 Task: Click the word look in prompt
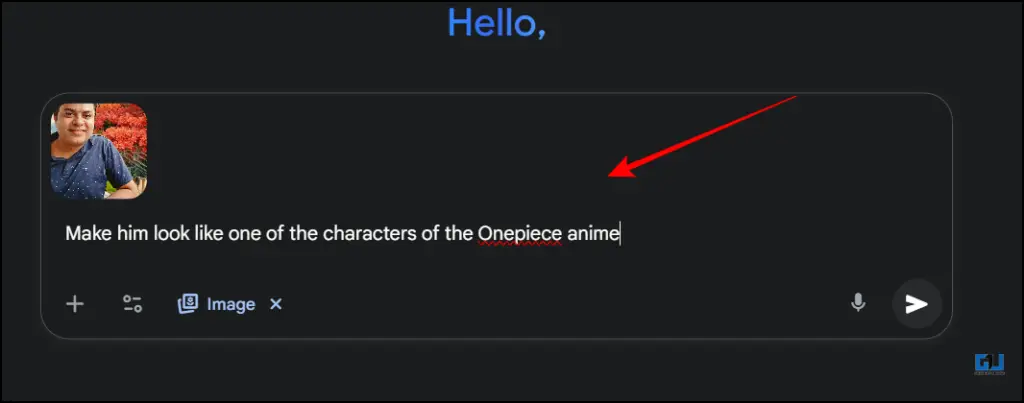[170, 233]
